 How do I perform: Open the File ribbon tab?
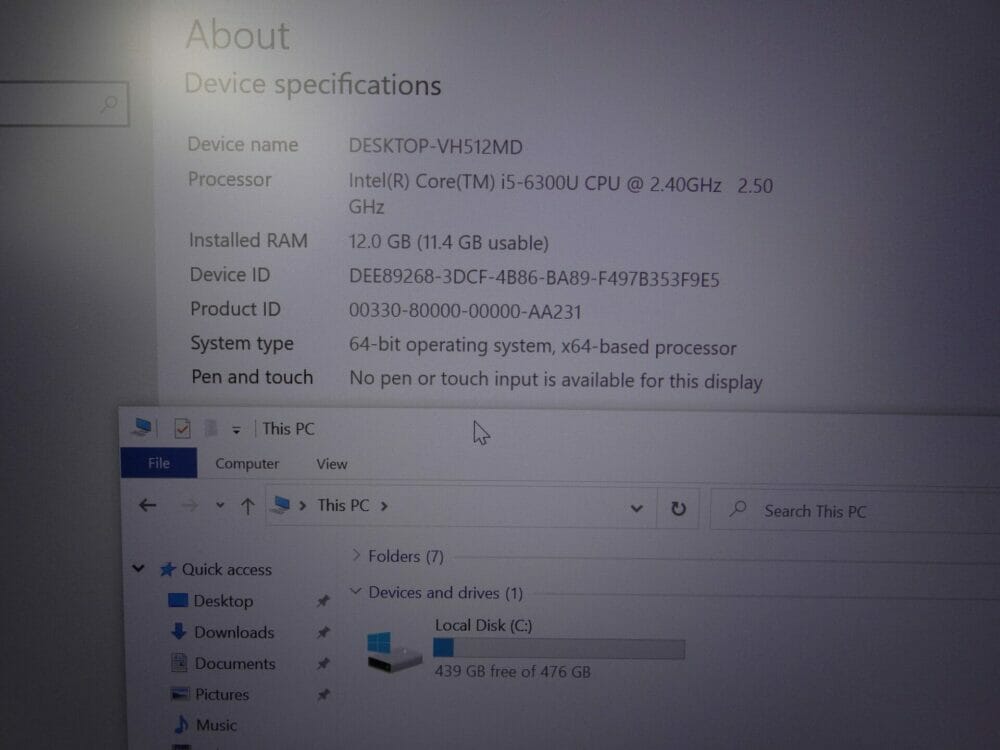pyautogui.click(x=159, y=463)
